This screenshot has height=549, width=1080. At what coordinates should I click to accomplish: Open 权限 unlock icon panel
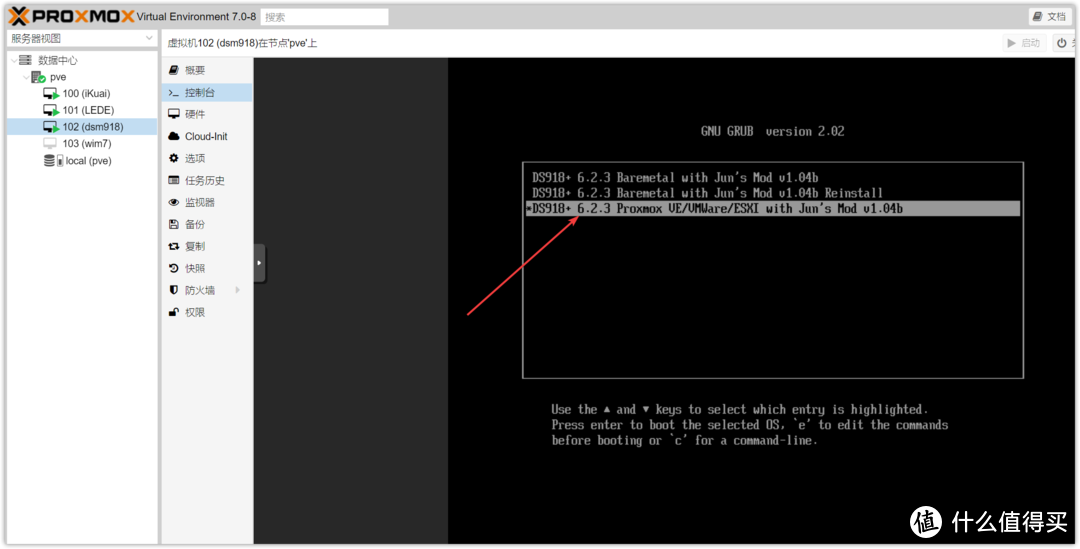point(174,313)
